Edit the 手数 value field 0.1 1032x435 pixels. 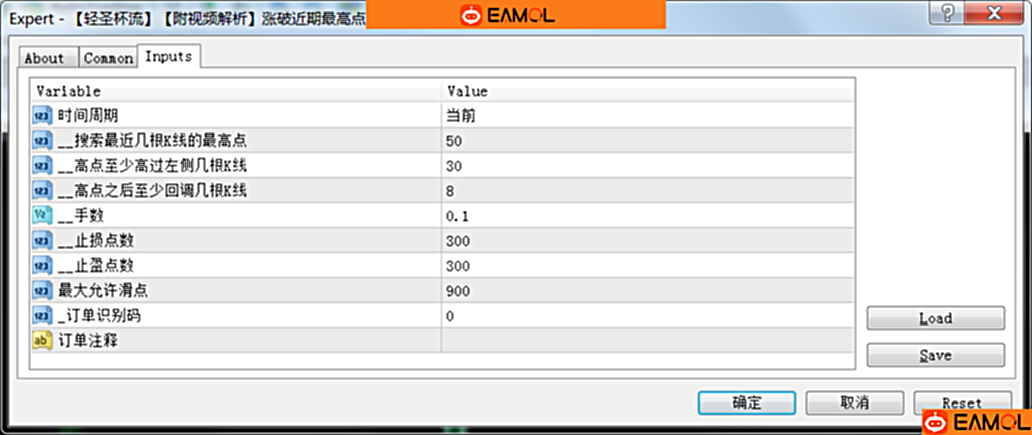[647, 216]
